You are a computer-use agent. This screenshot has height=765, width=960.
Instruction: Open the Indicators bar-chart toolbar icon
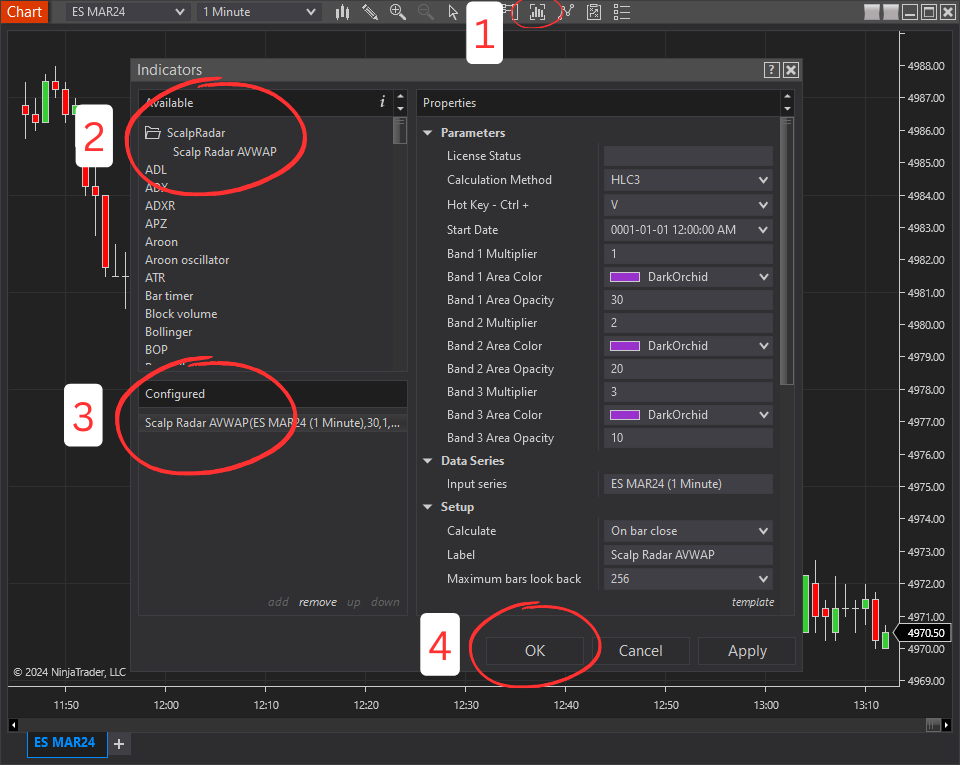537,12
